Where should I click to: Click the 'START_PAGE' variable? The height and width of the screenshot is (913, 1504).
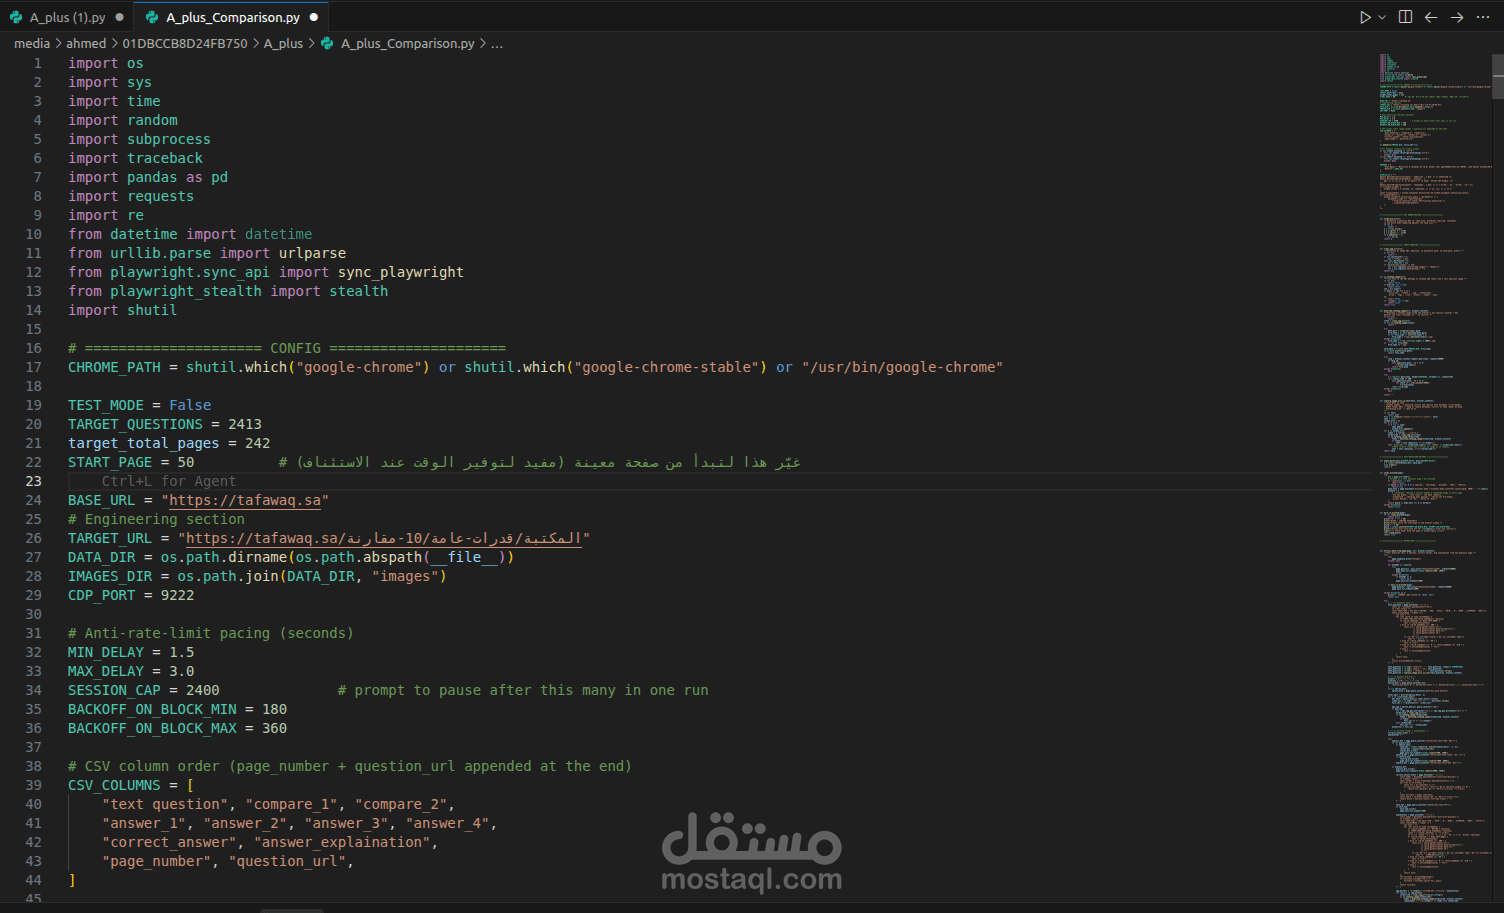pyautogui.click(x=110, y=462)
